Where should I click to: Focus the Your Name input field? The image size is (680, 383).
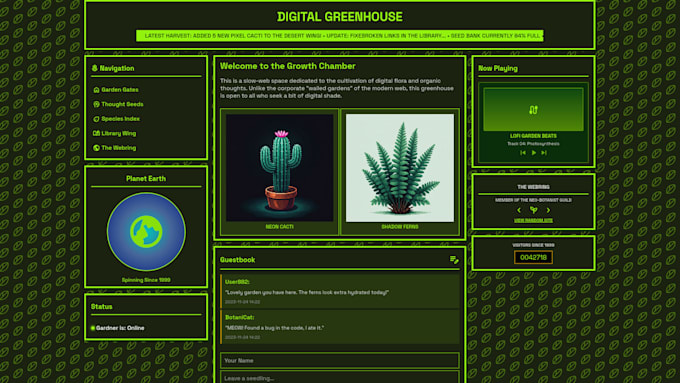[340, 360]
